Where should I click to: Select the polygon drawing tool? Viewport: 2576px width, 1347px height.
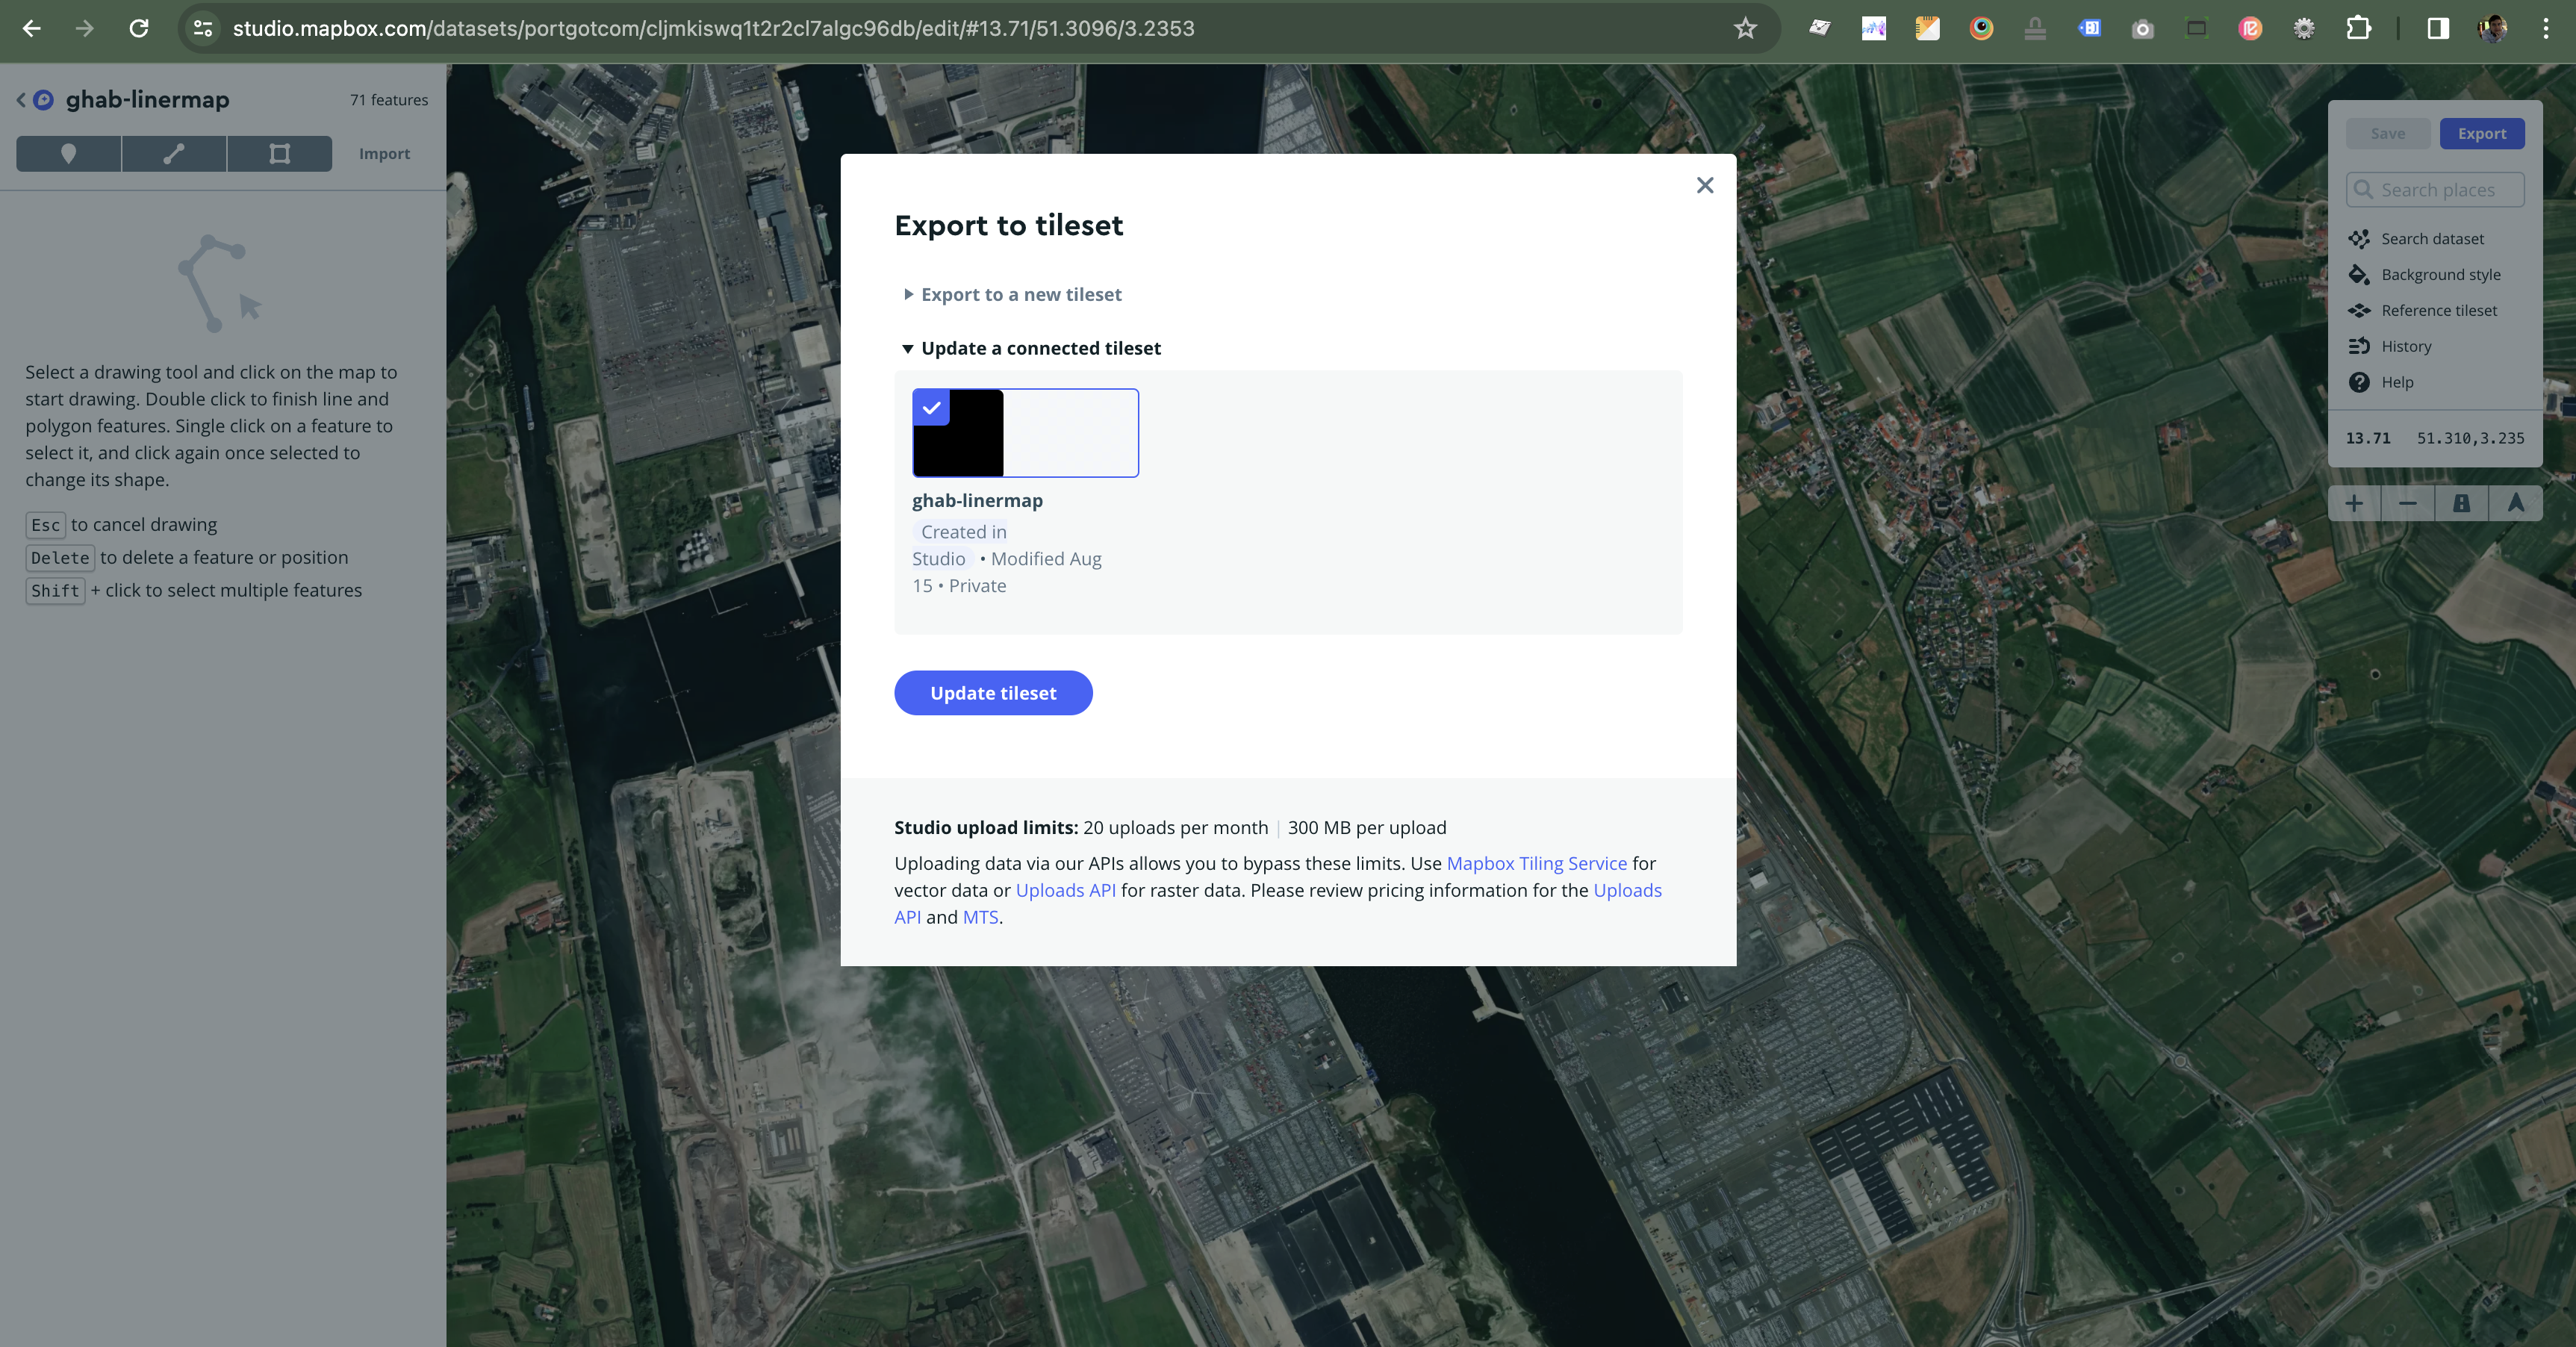point(280,154)
